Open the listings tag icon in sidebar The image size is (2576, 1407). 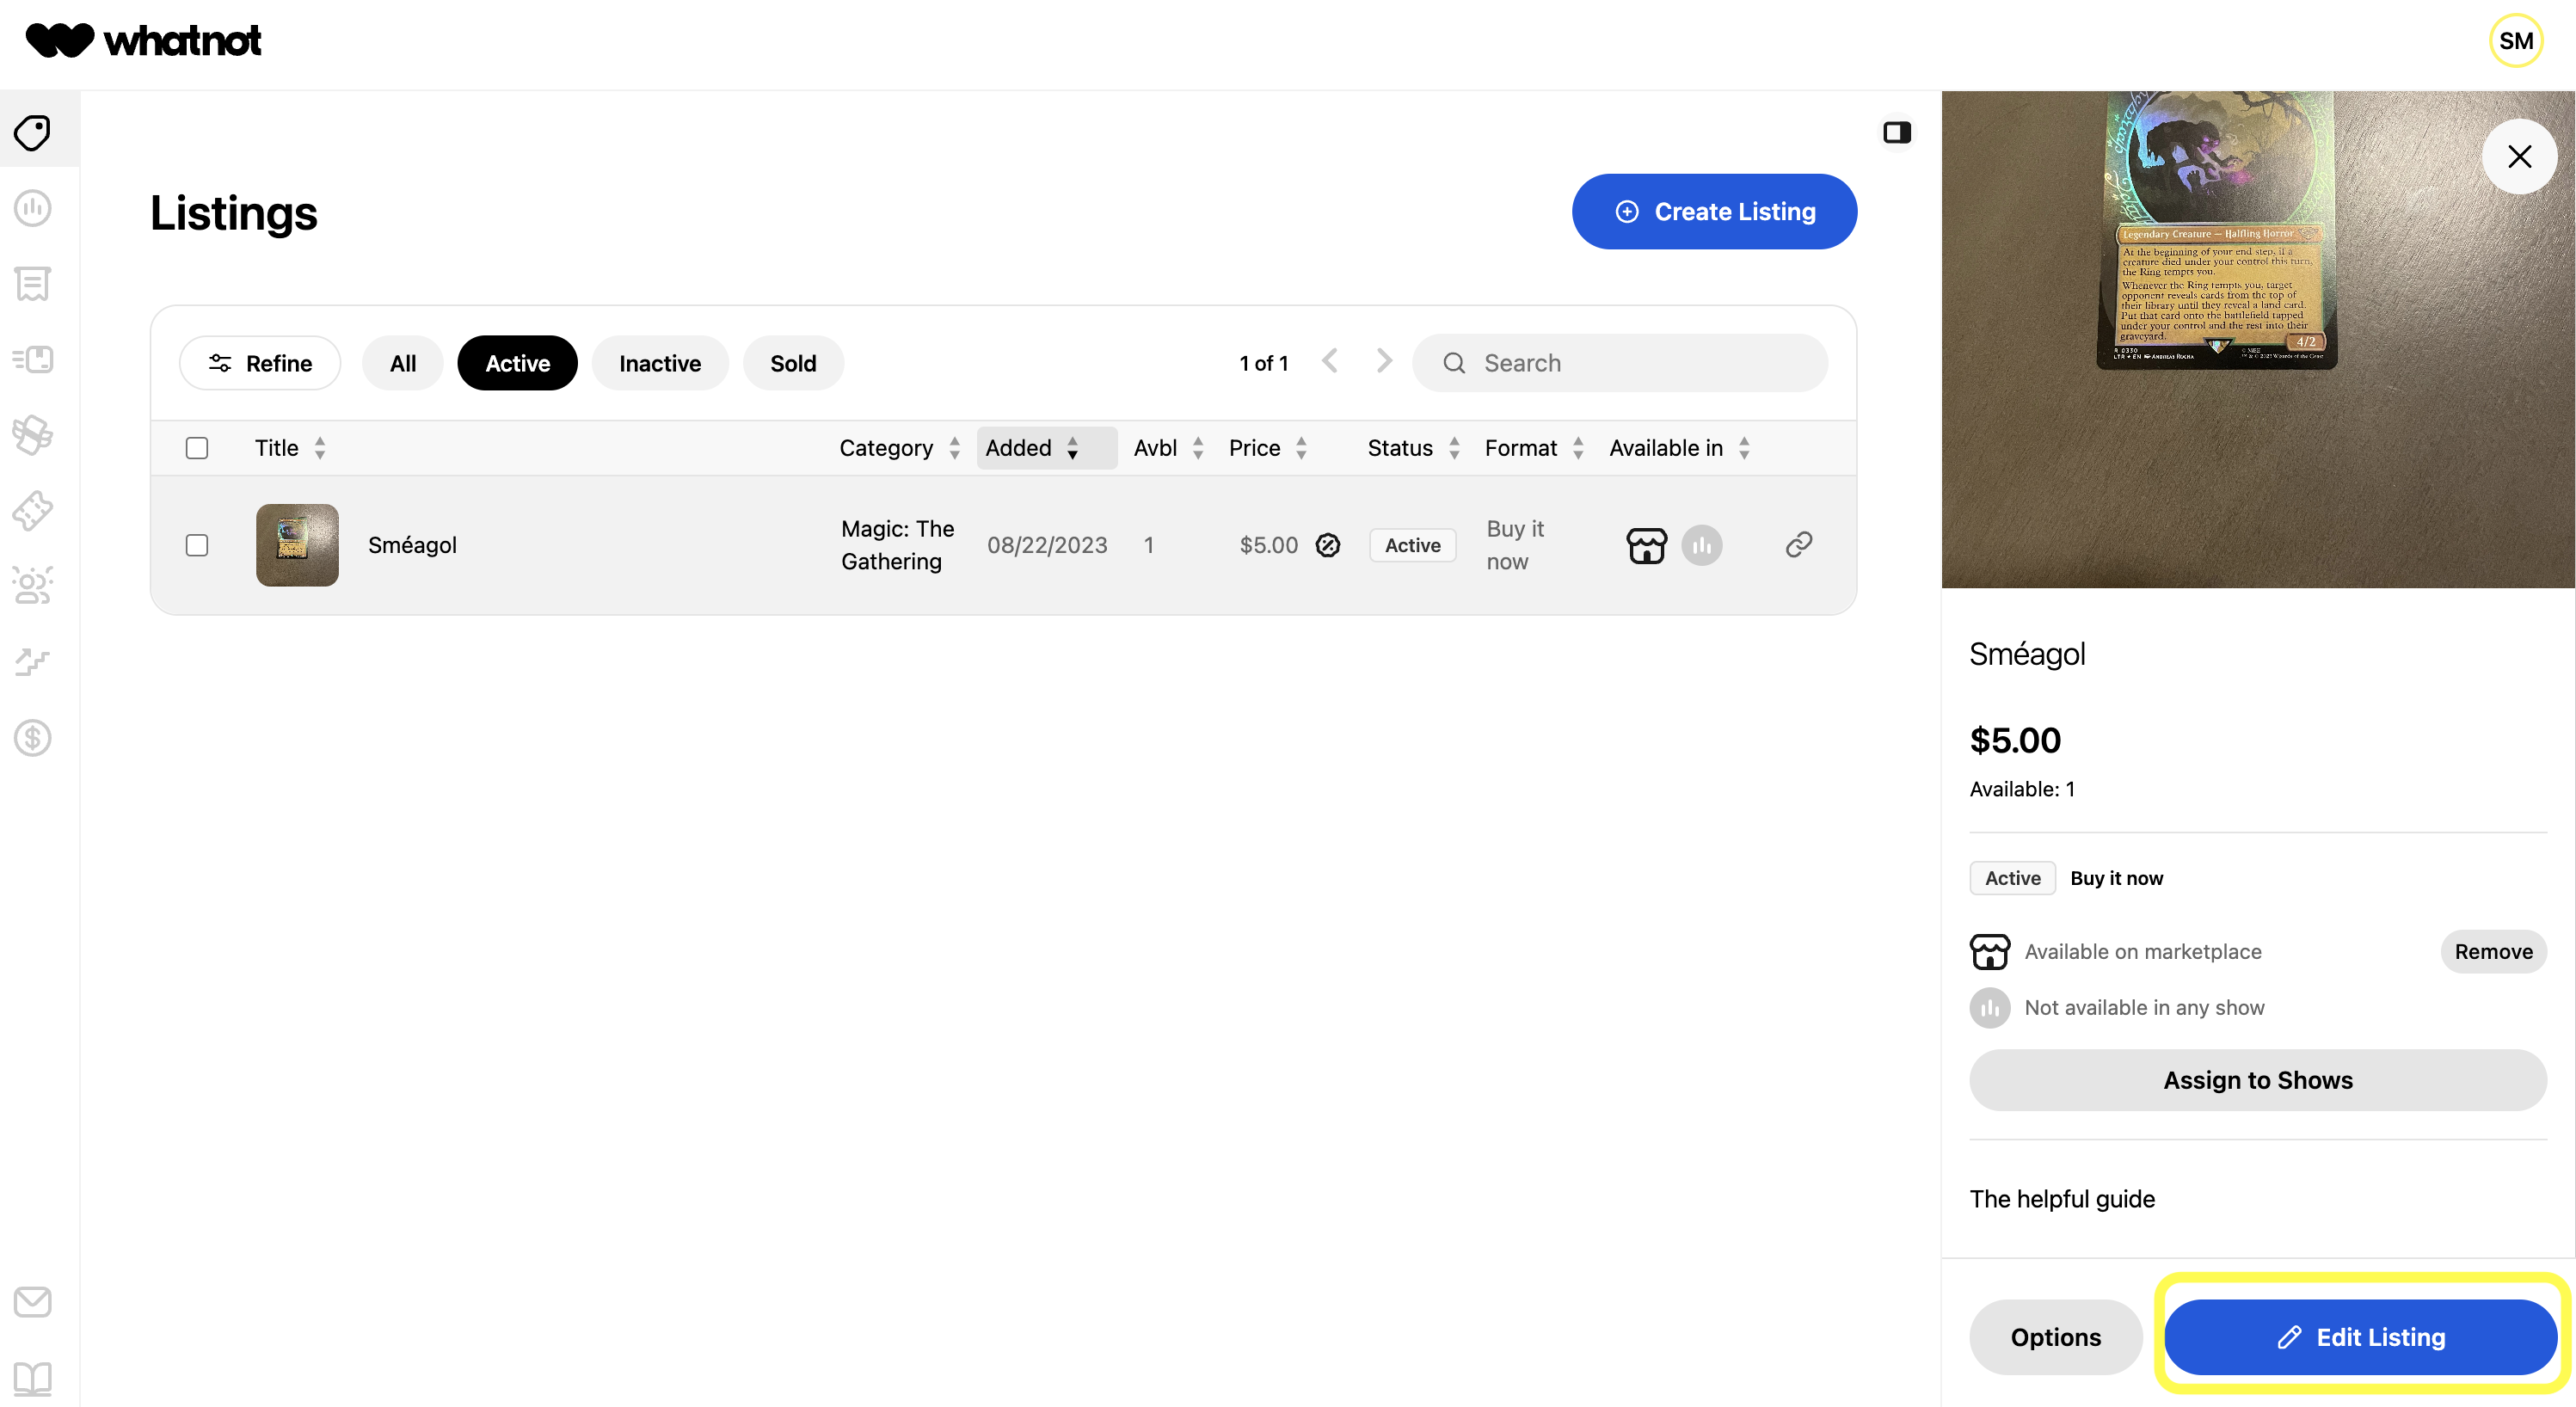pyautogui.click(x=33, y=132)
